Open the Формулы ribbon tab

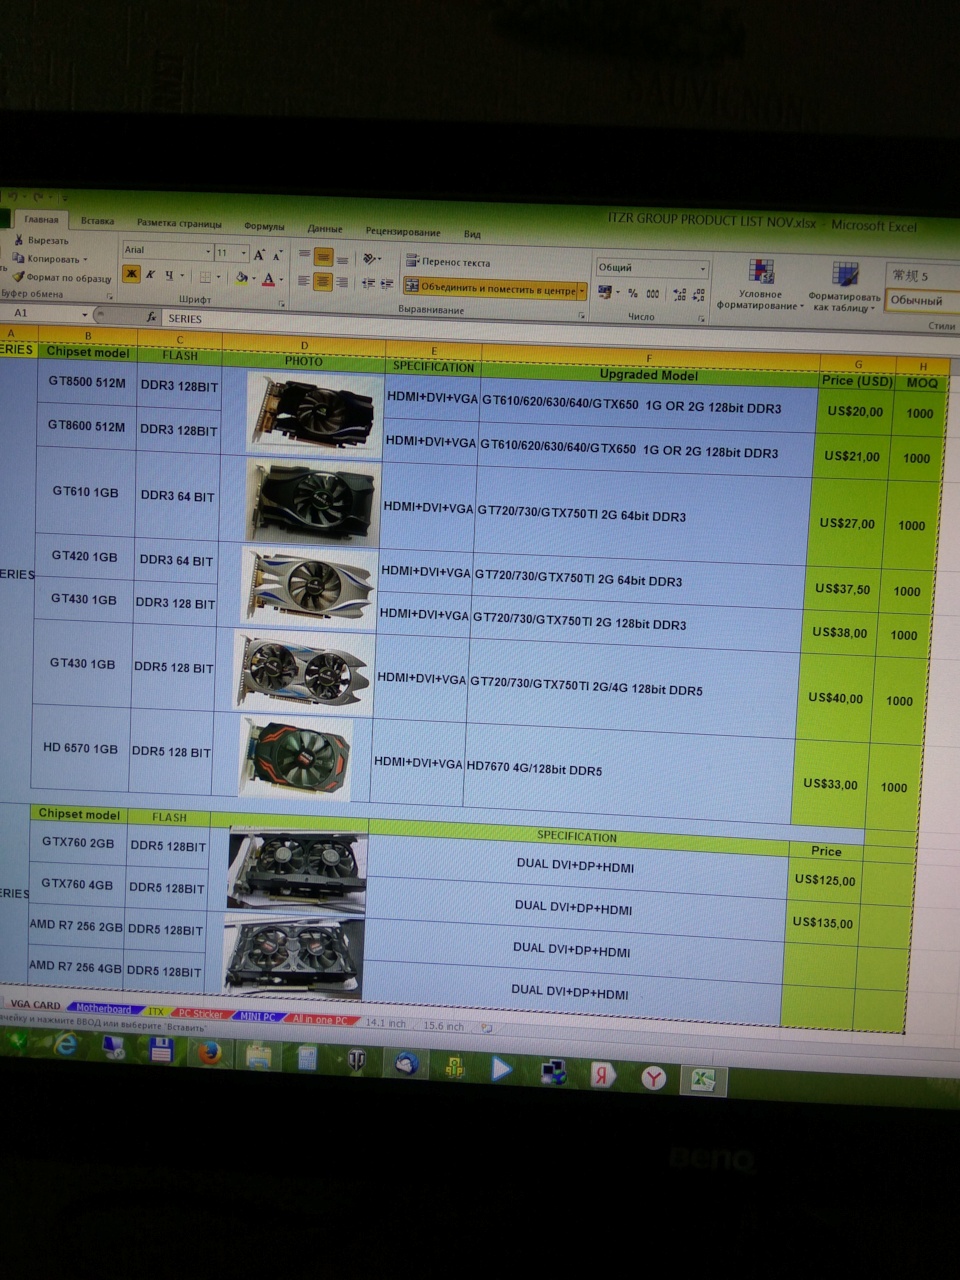click(x=264, y=227)
